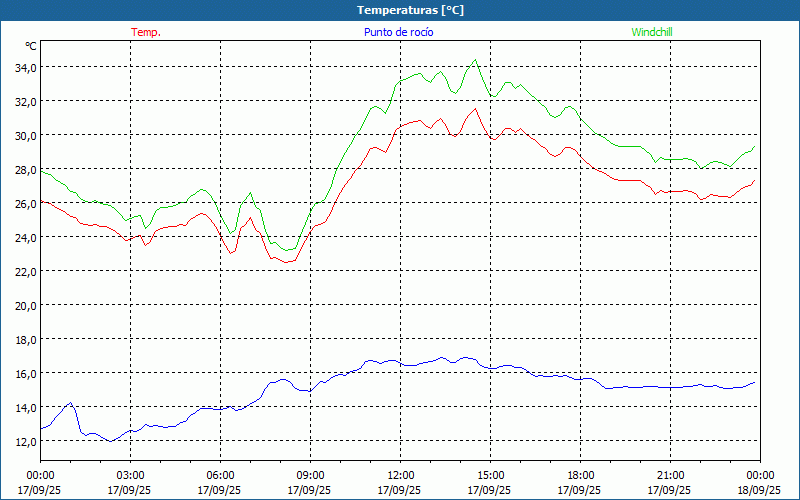Screen dimensions: 800x500
Task: Pick the 12:00 time axis marker
Action: pos(400,475)
